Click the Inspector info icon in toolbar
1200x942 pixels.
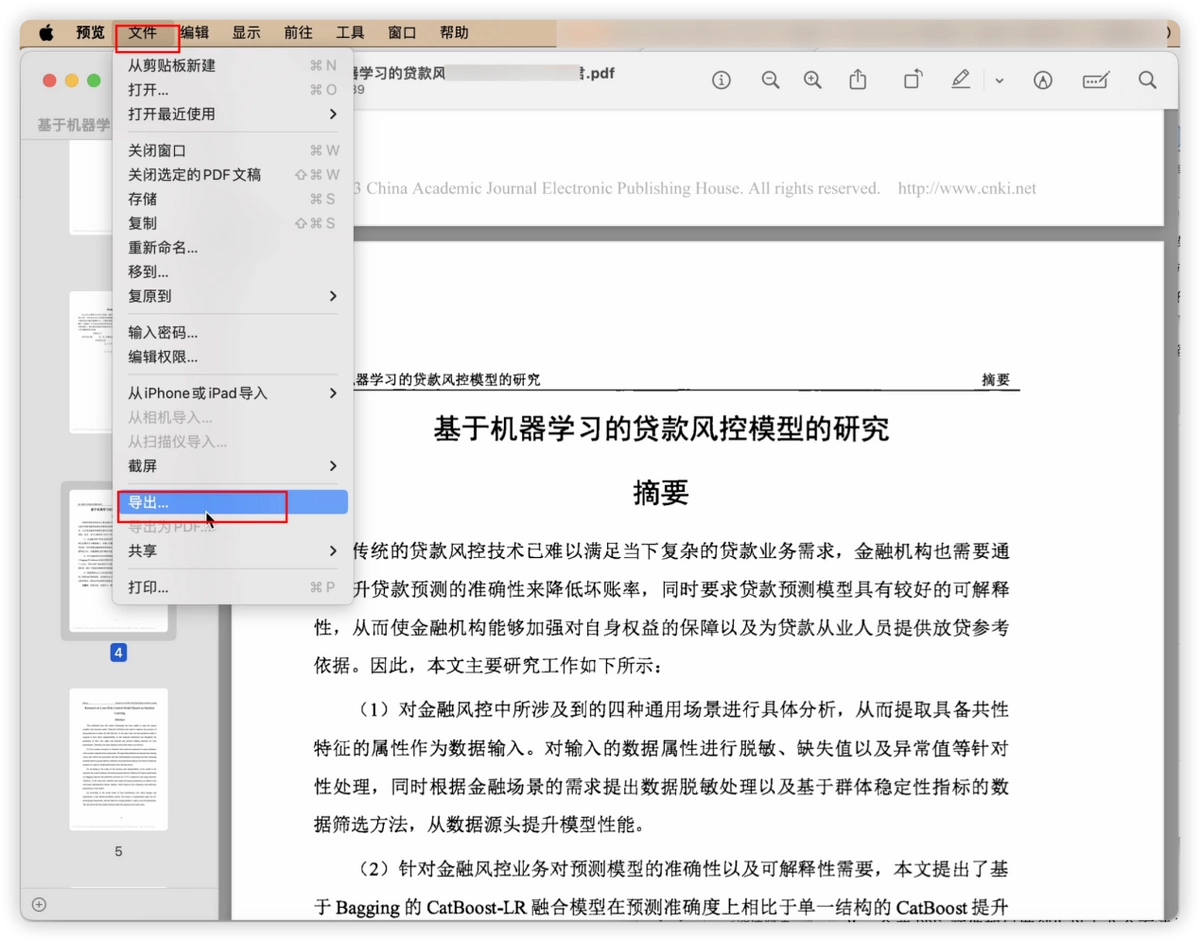(721, 81)
